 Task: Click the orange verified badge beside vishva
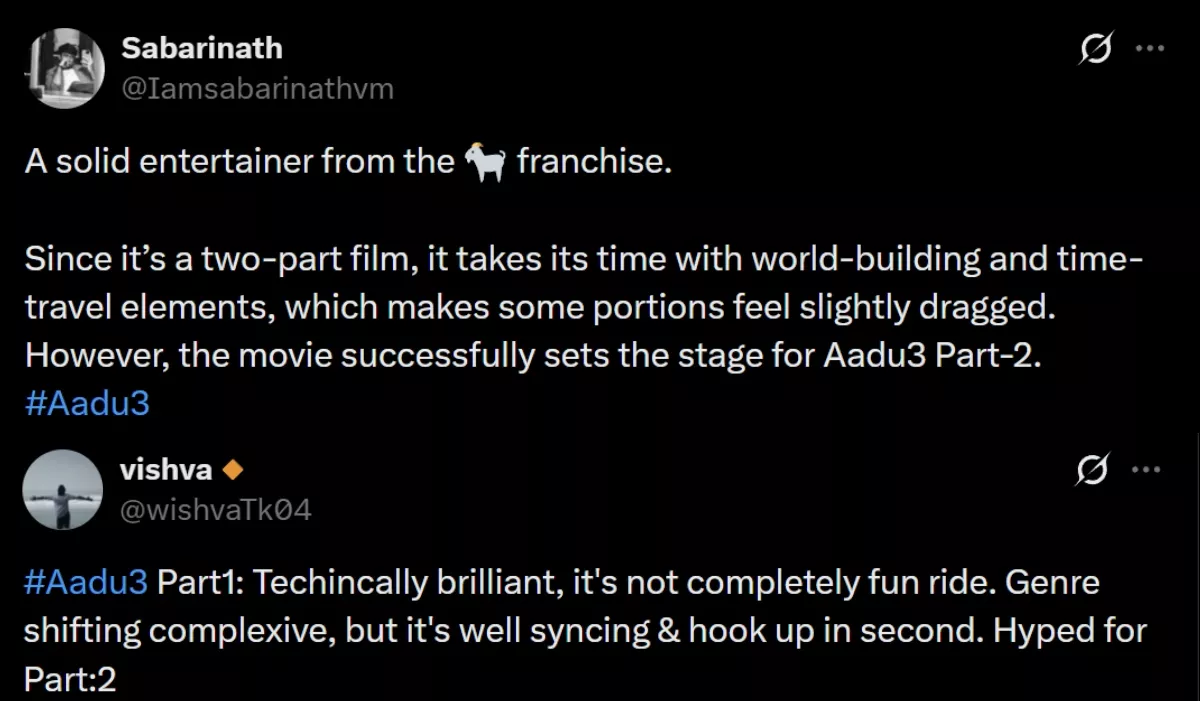[x=233, y=469]
